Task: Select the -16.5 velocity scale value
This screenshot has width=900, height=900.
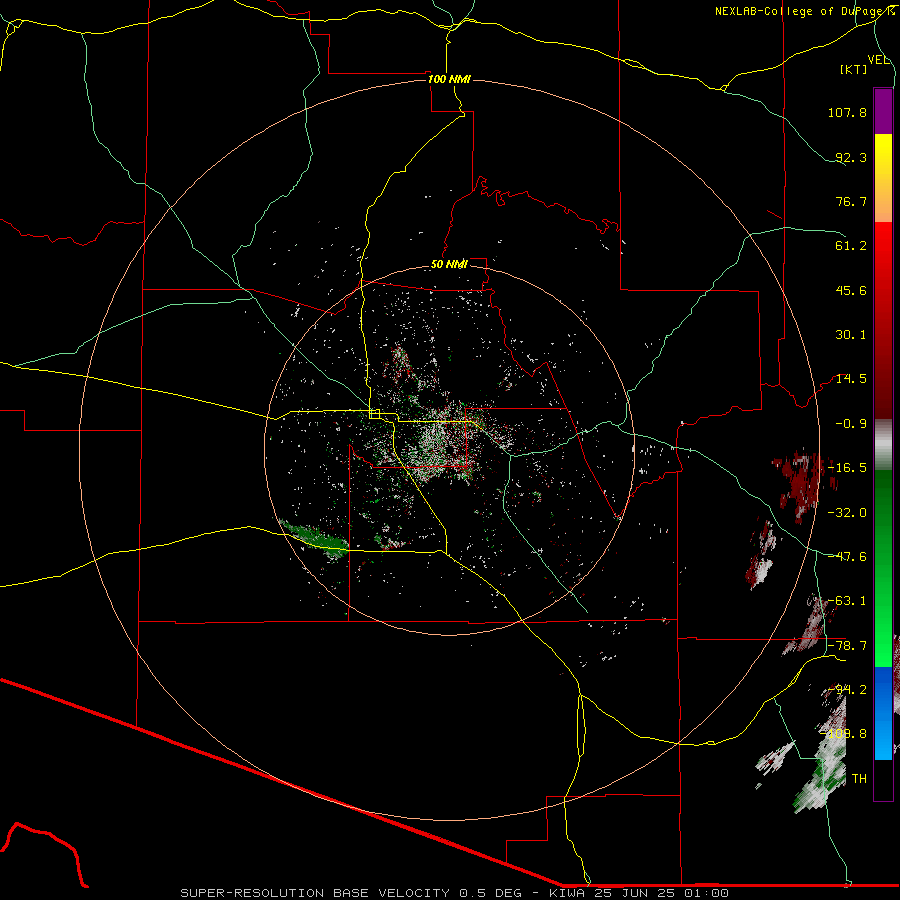Action: coord(847,468)
